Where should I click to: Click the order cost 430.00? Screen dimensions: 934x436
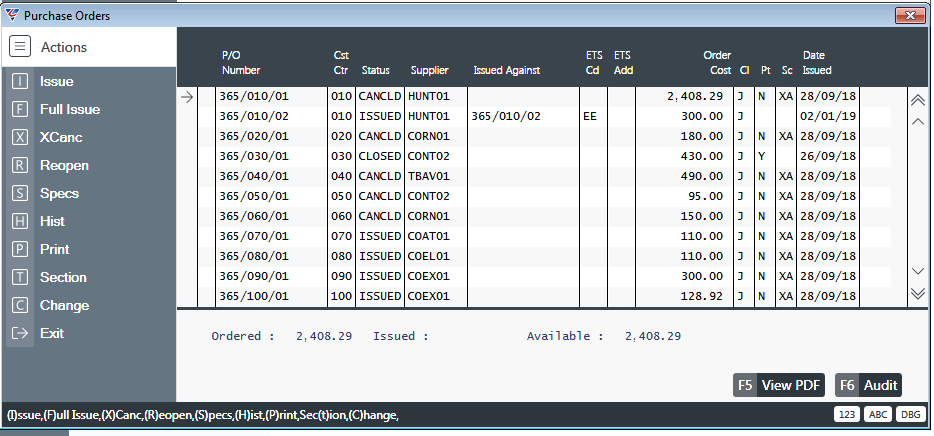[x=702, y=156]
